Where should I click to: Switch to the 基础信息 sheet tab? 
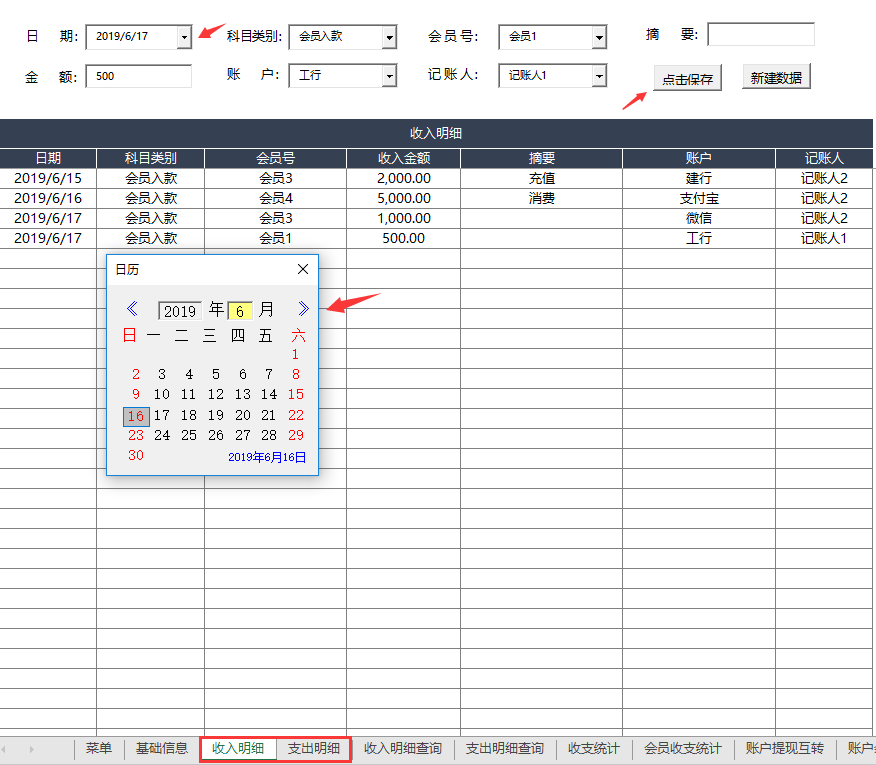pos(162,748)
